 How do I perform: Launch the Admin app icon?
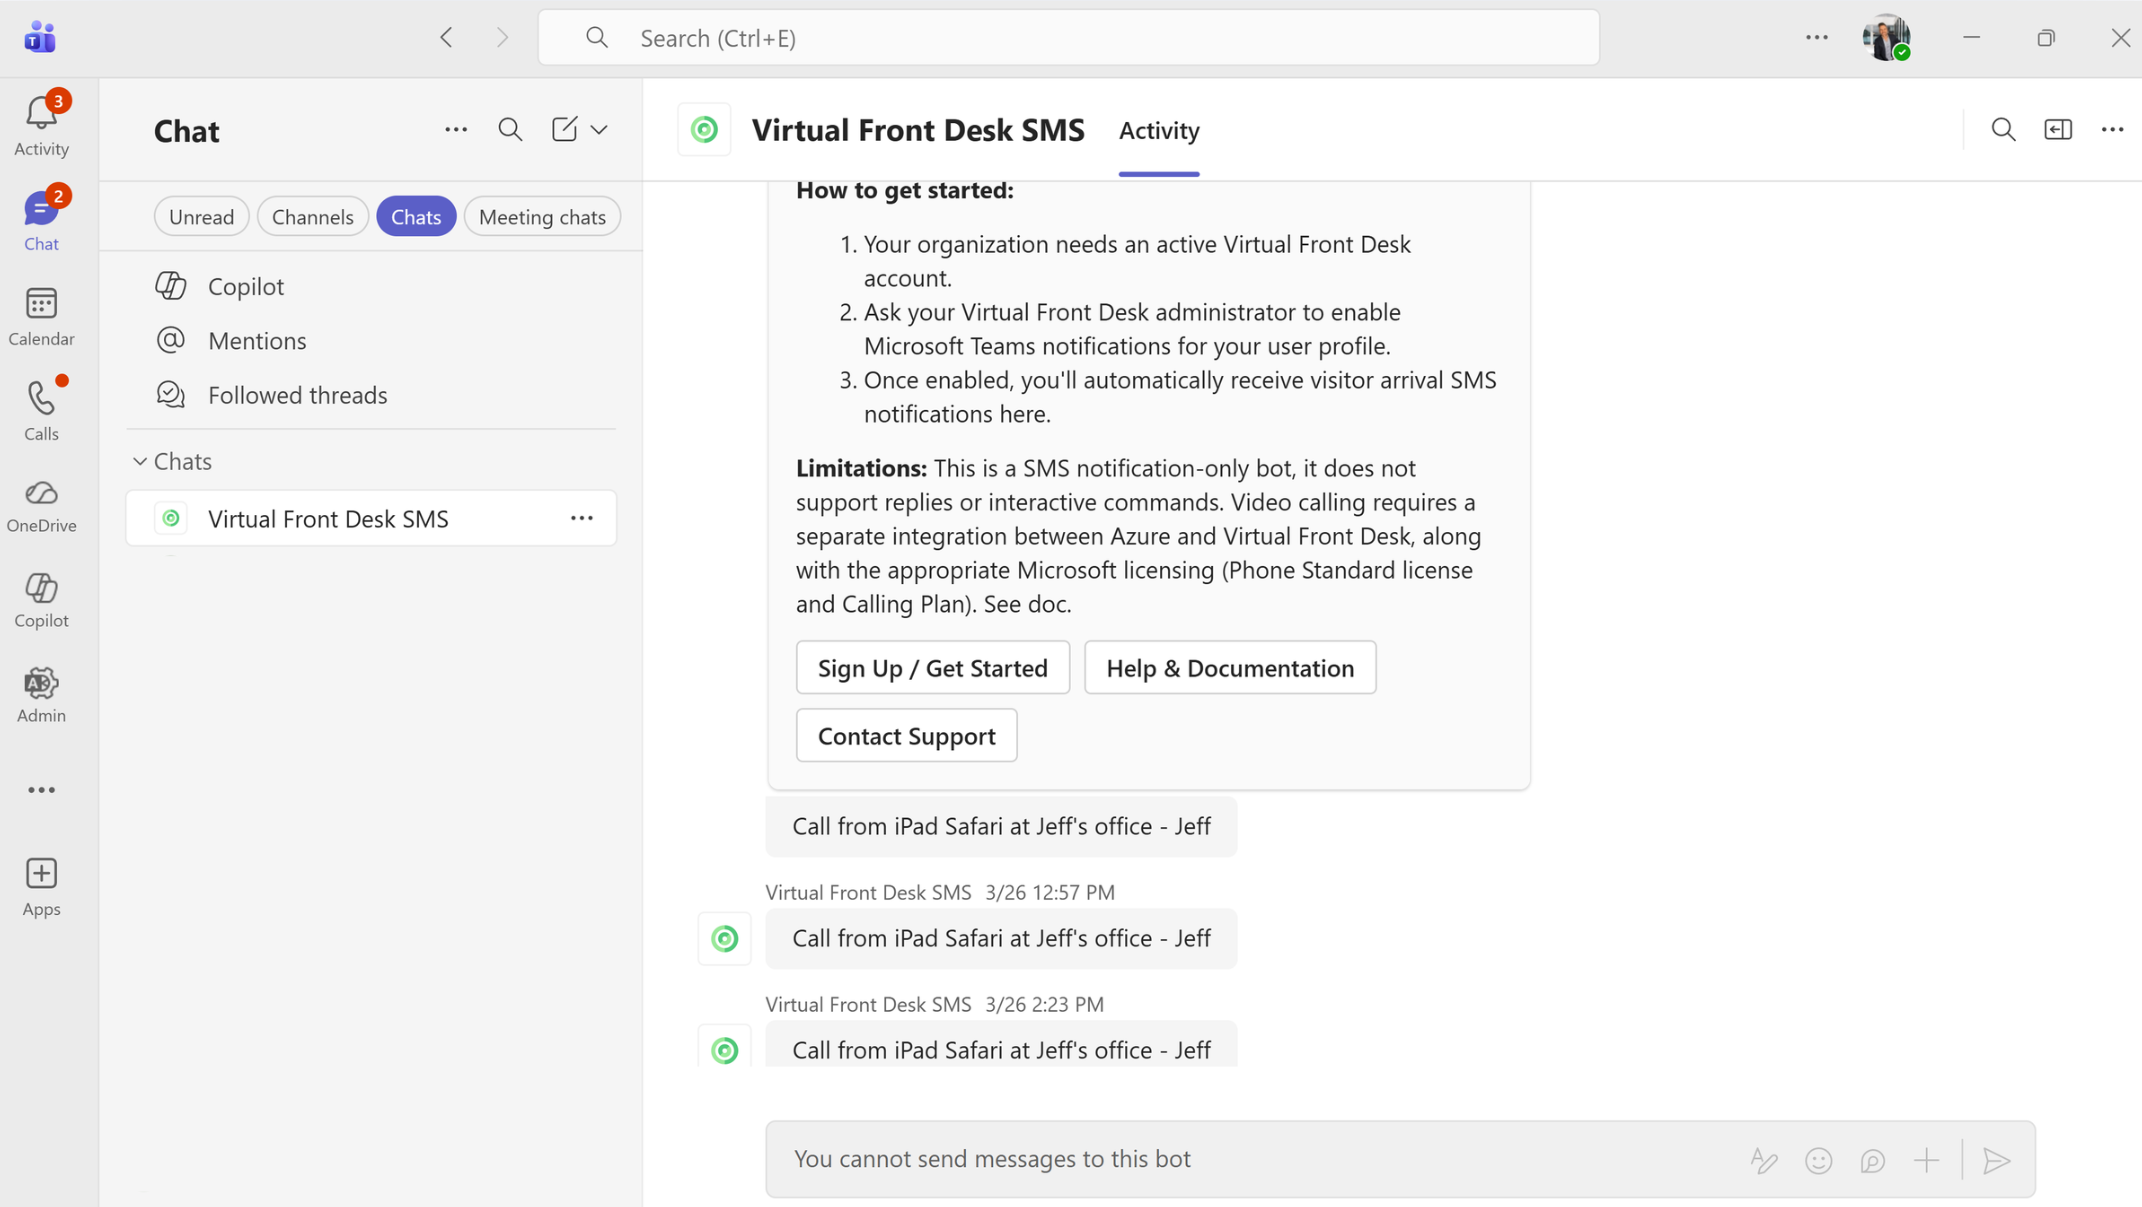point(41,695)
